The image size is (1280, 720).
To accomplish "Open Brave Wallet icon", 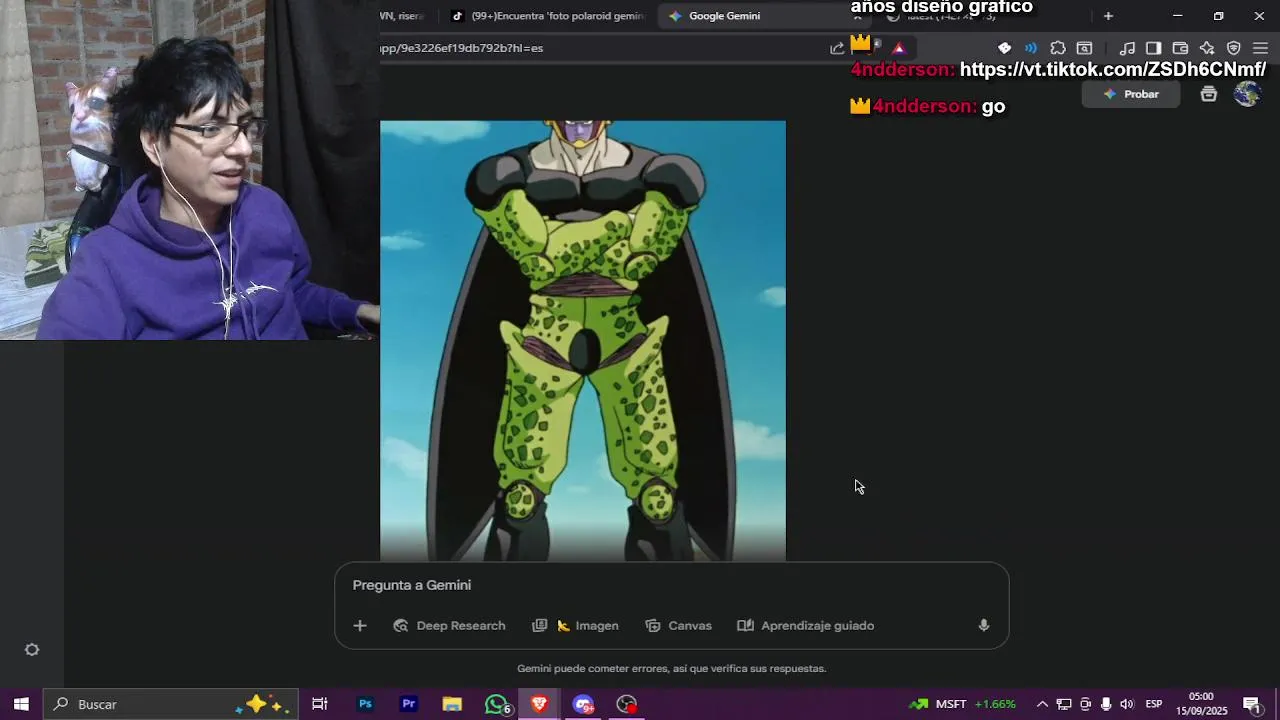I will coord(1180,48).
